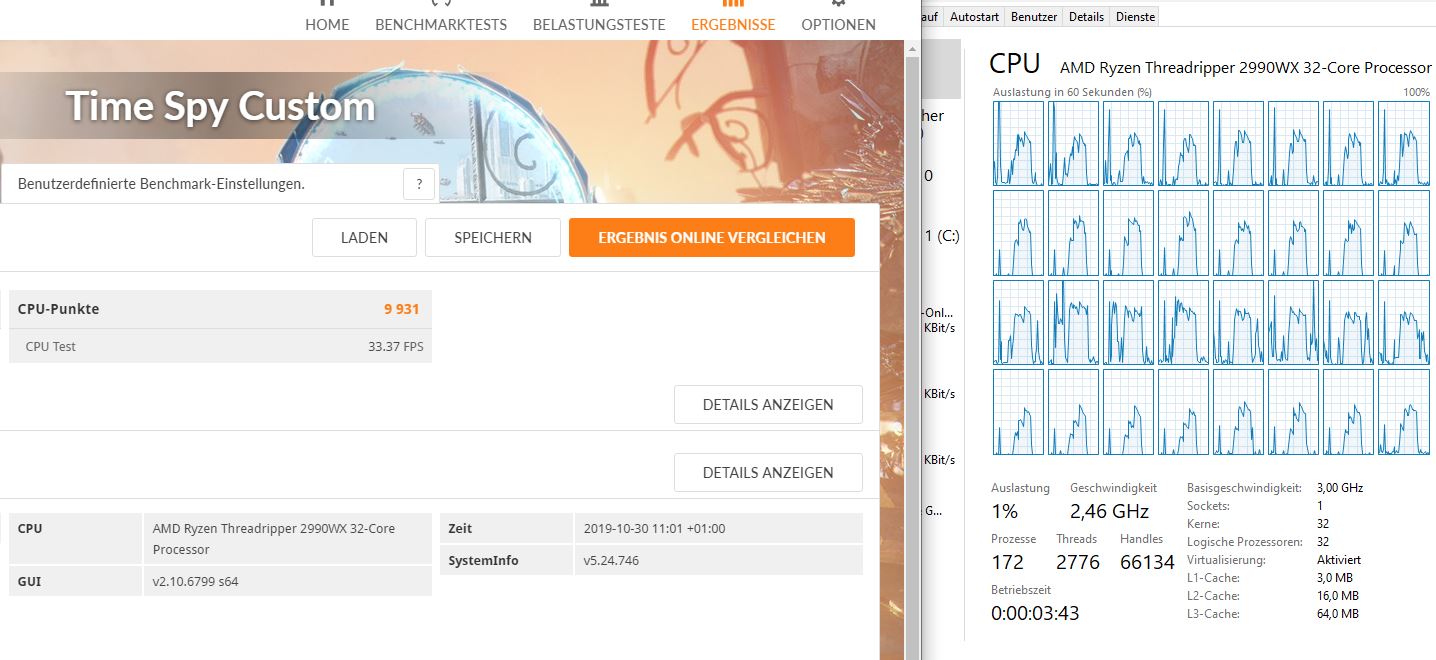Image resolution: width=1436 pixels, height=660 pixels.
Task: Click the Time Spy Custom title
Action: point(220,106)
